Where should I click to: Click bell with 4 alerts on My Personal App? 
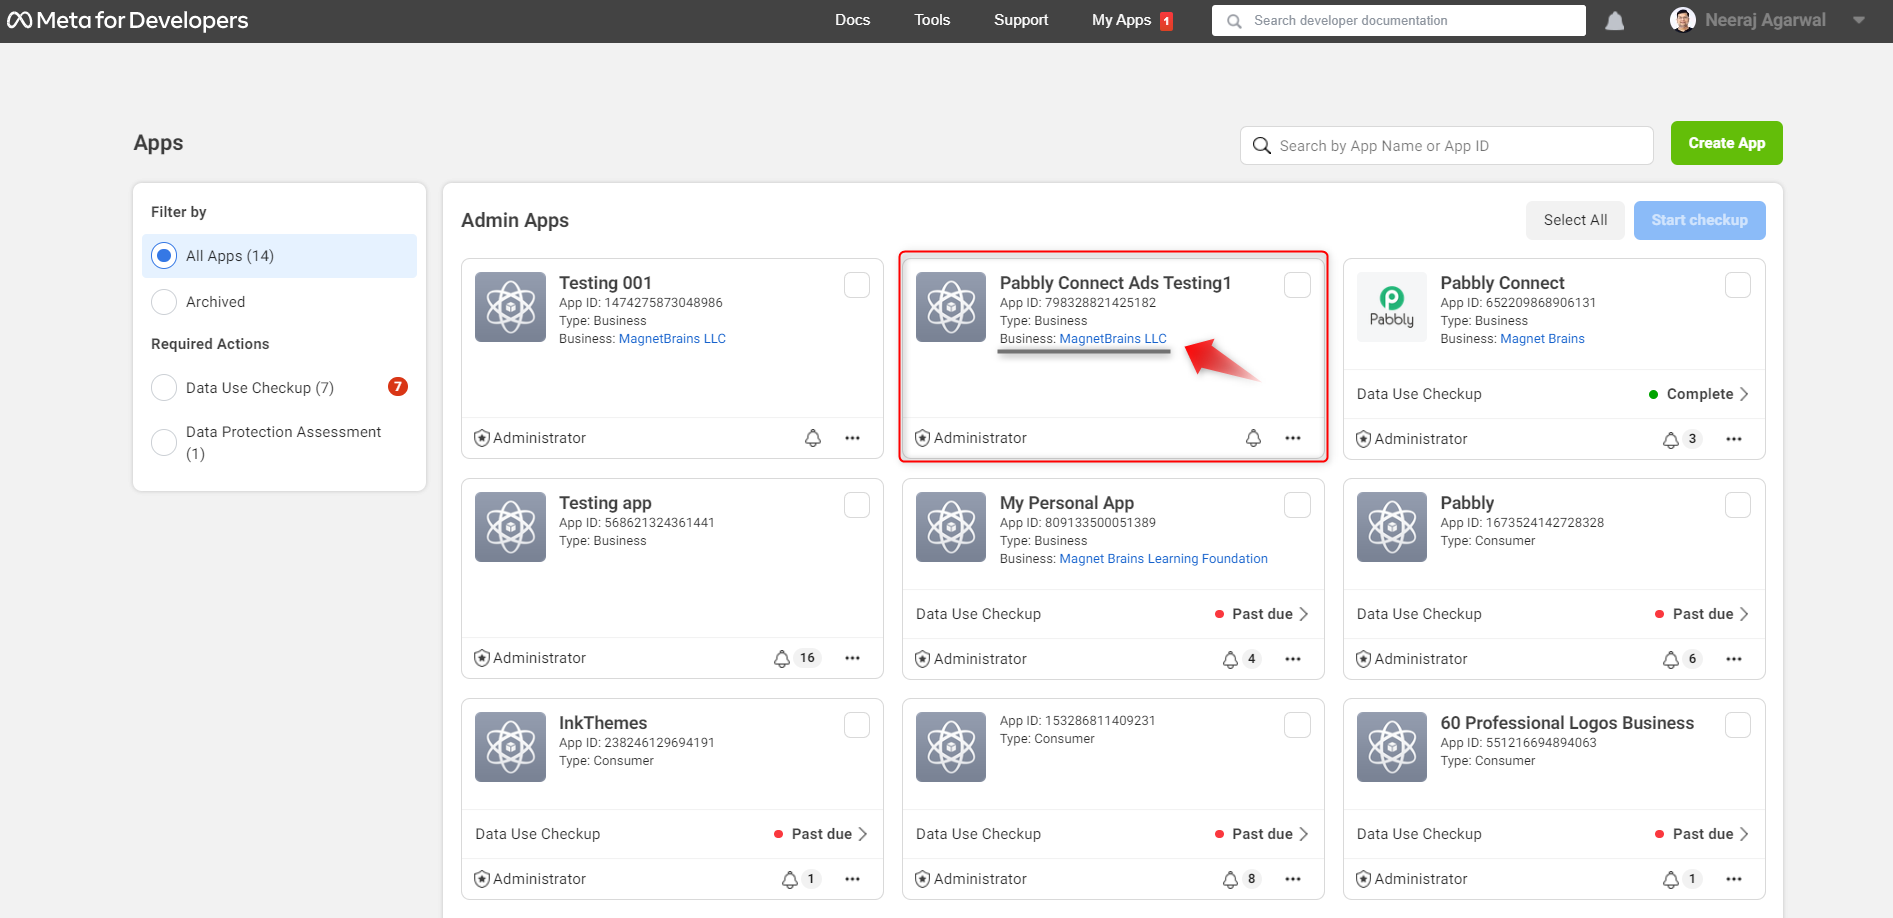[1230, 659]
